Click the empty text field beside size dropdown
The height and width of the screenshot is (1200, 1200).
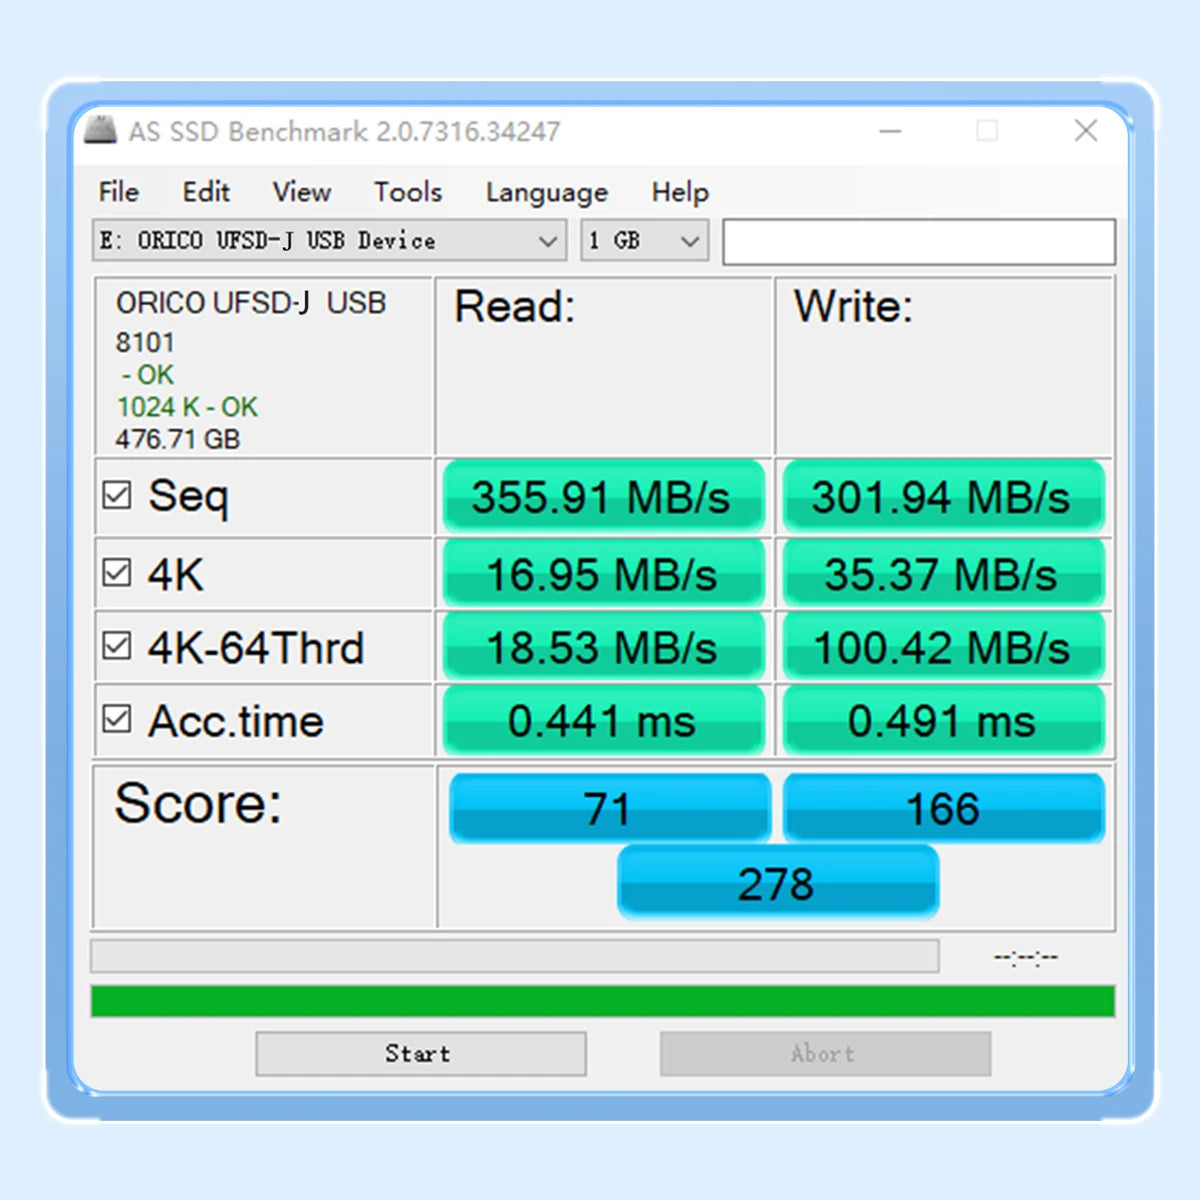(918, 242)
